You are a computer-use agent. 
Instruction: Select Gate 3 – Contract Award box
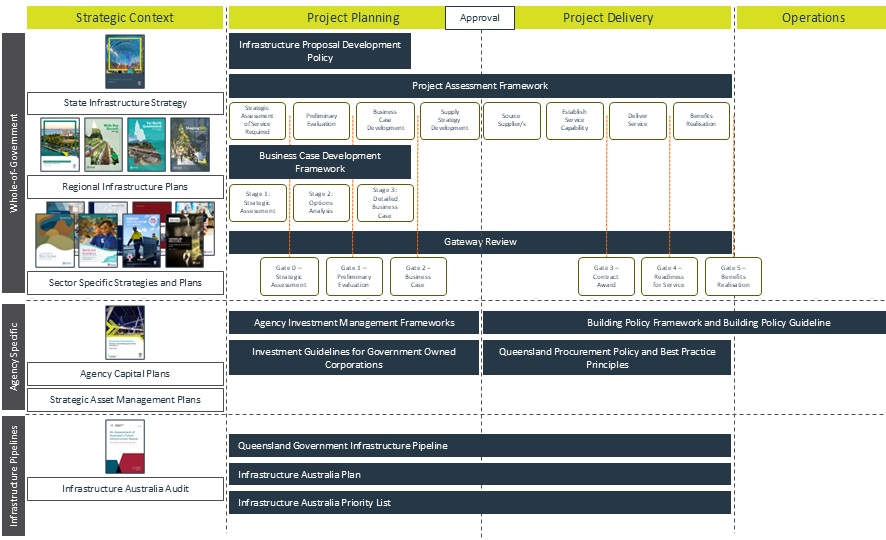(606, 277)
